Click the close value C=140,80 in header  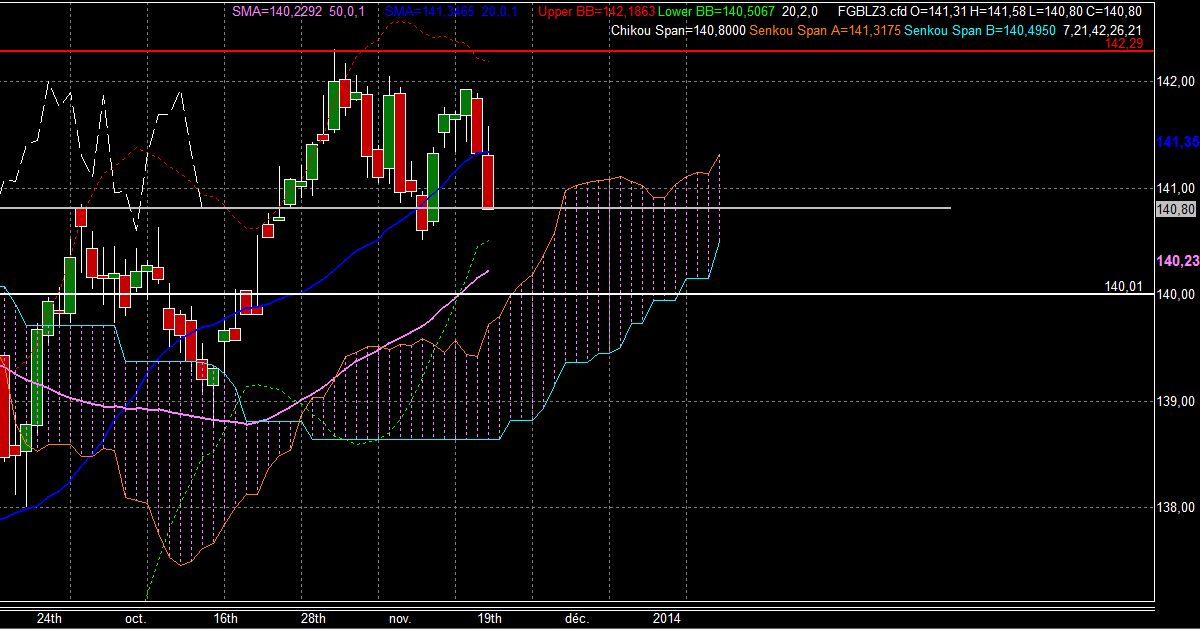pos(1114,12)
